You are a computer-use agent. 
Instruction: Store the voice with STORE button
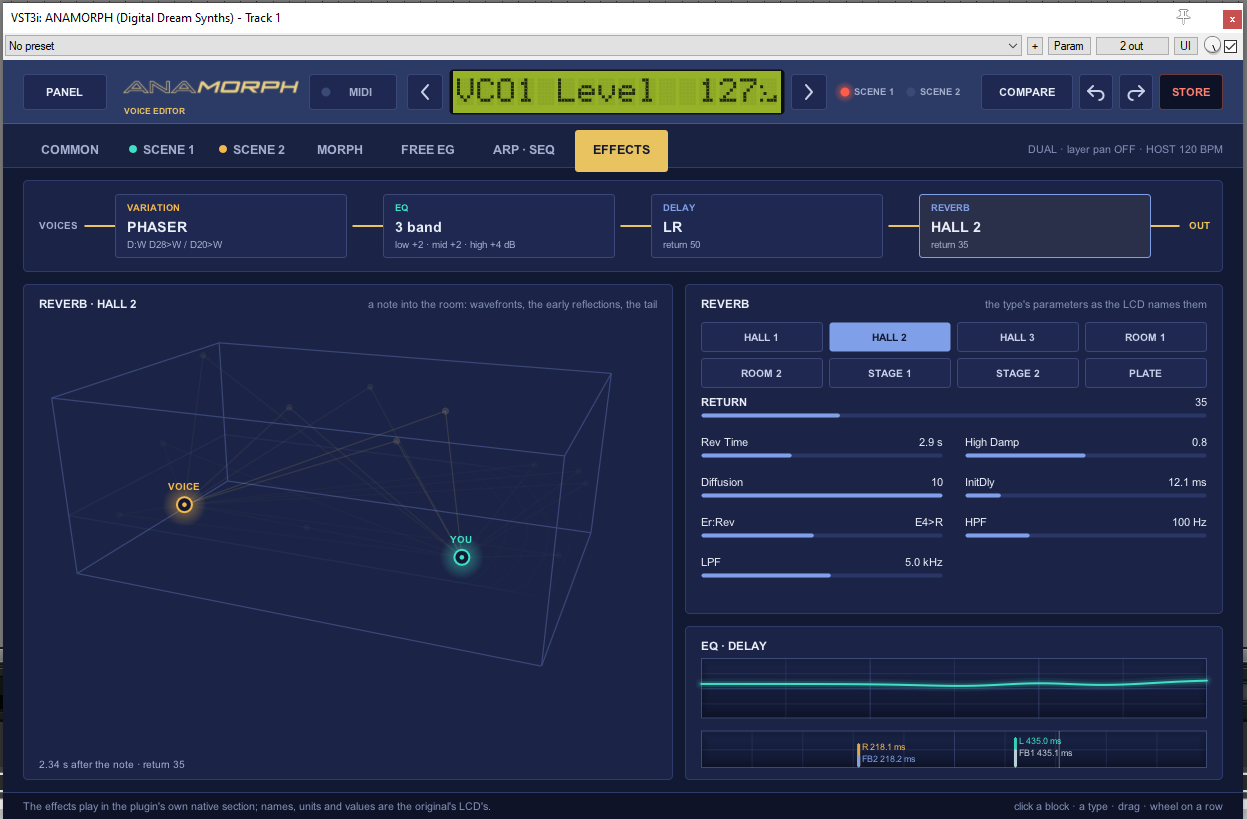pos(1191,92)
